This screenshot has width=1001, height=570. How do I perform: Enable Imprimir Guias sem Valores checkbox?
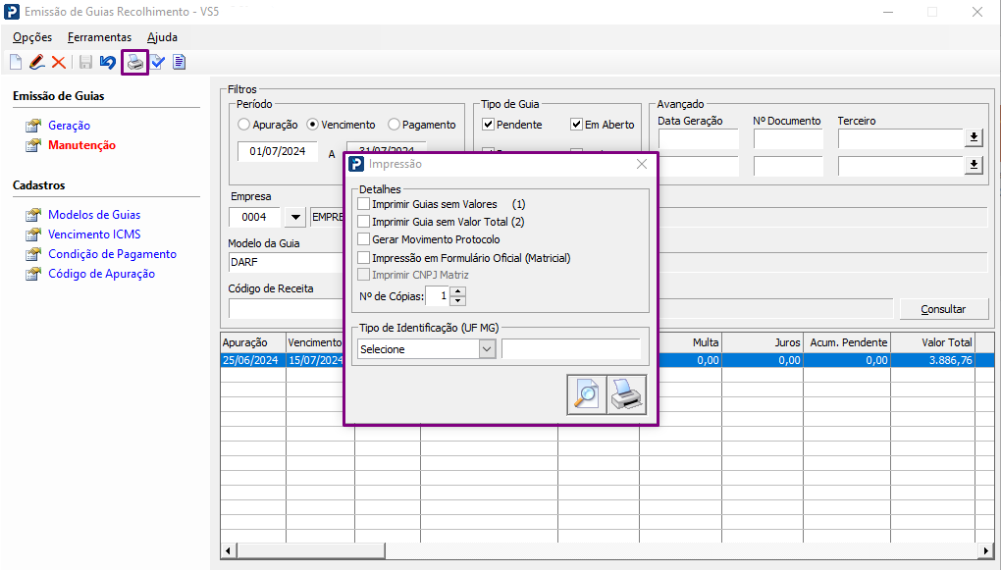(364, 204)
